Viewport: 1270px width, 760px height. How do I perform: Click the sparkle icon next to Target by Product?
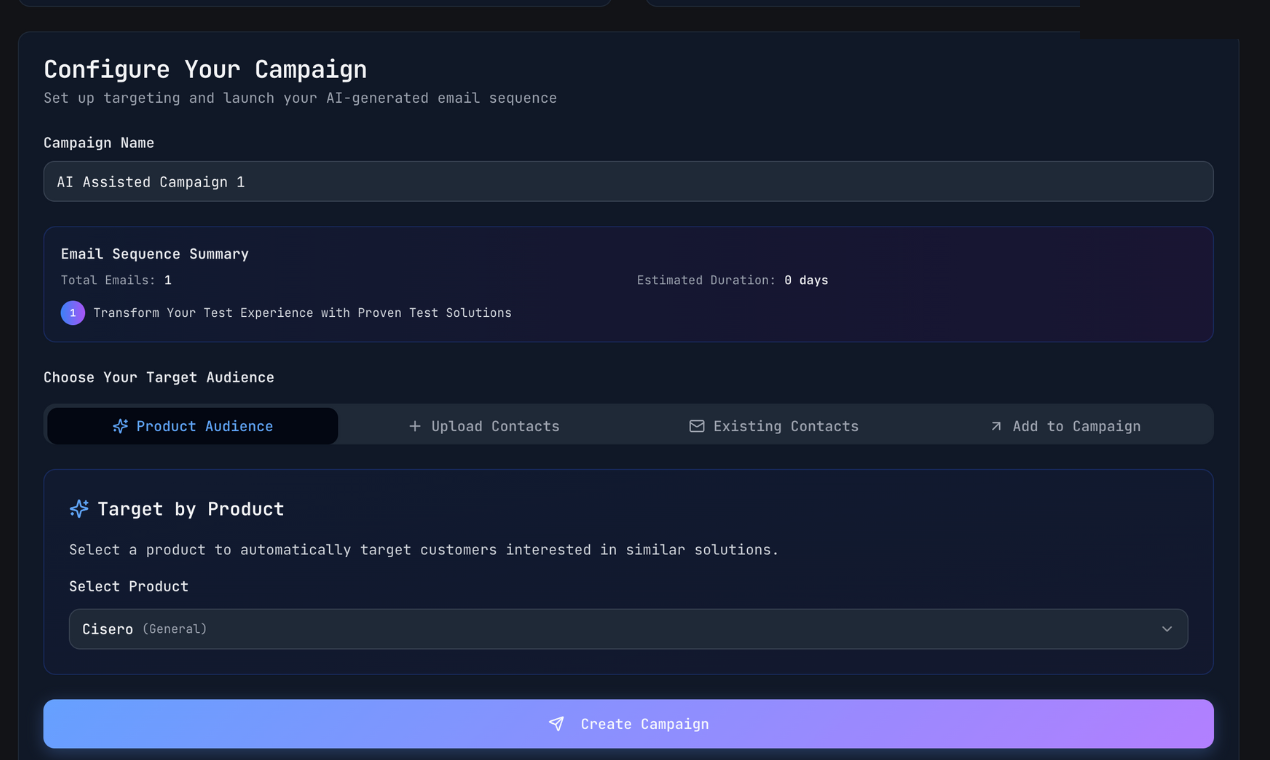click(x=79, y=509)
